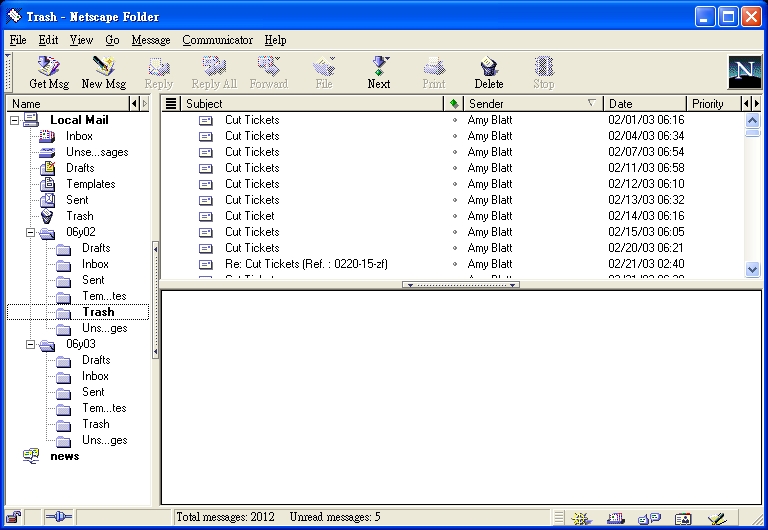Toggle the threaded view column button
This screenshot has height=530, width=768.
[x=171, y=103]
